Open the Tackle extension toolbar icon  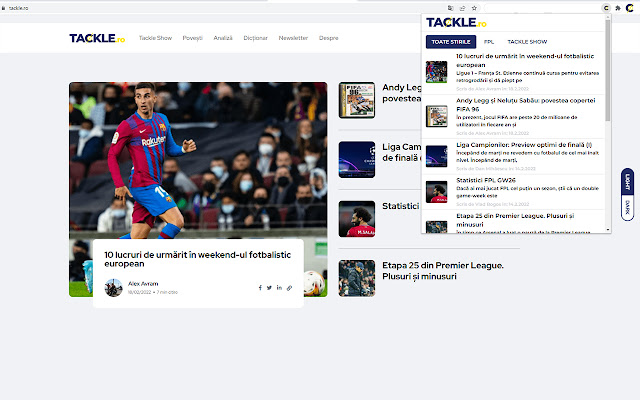pyautogui.click(x=606, y=8)
